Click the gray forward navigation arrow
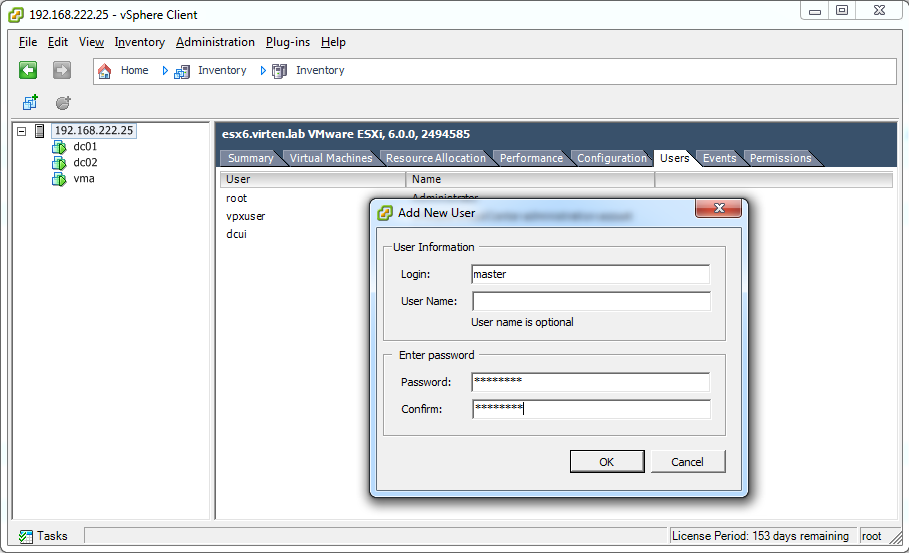 pyautogui.click(x=61, y=70)
